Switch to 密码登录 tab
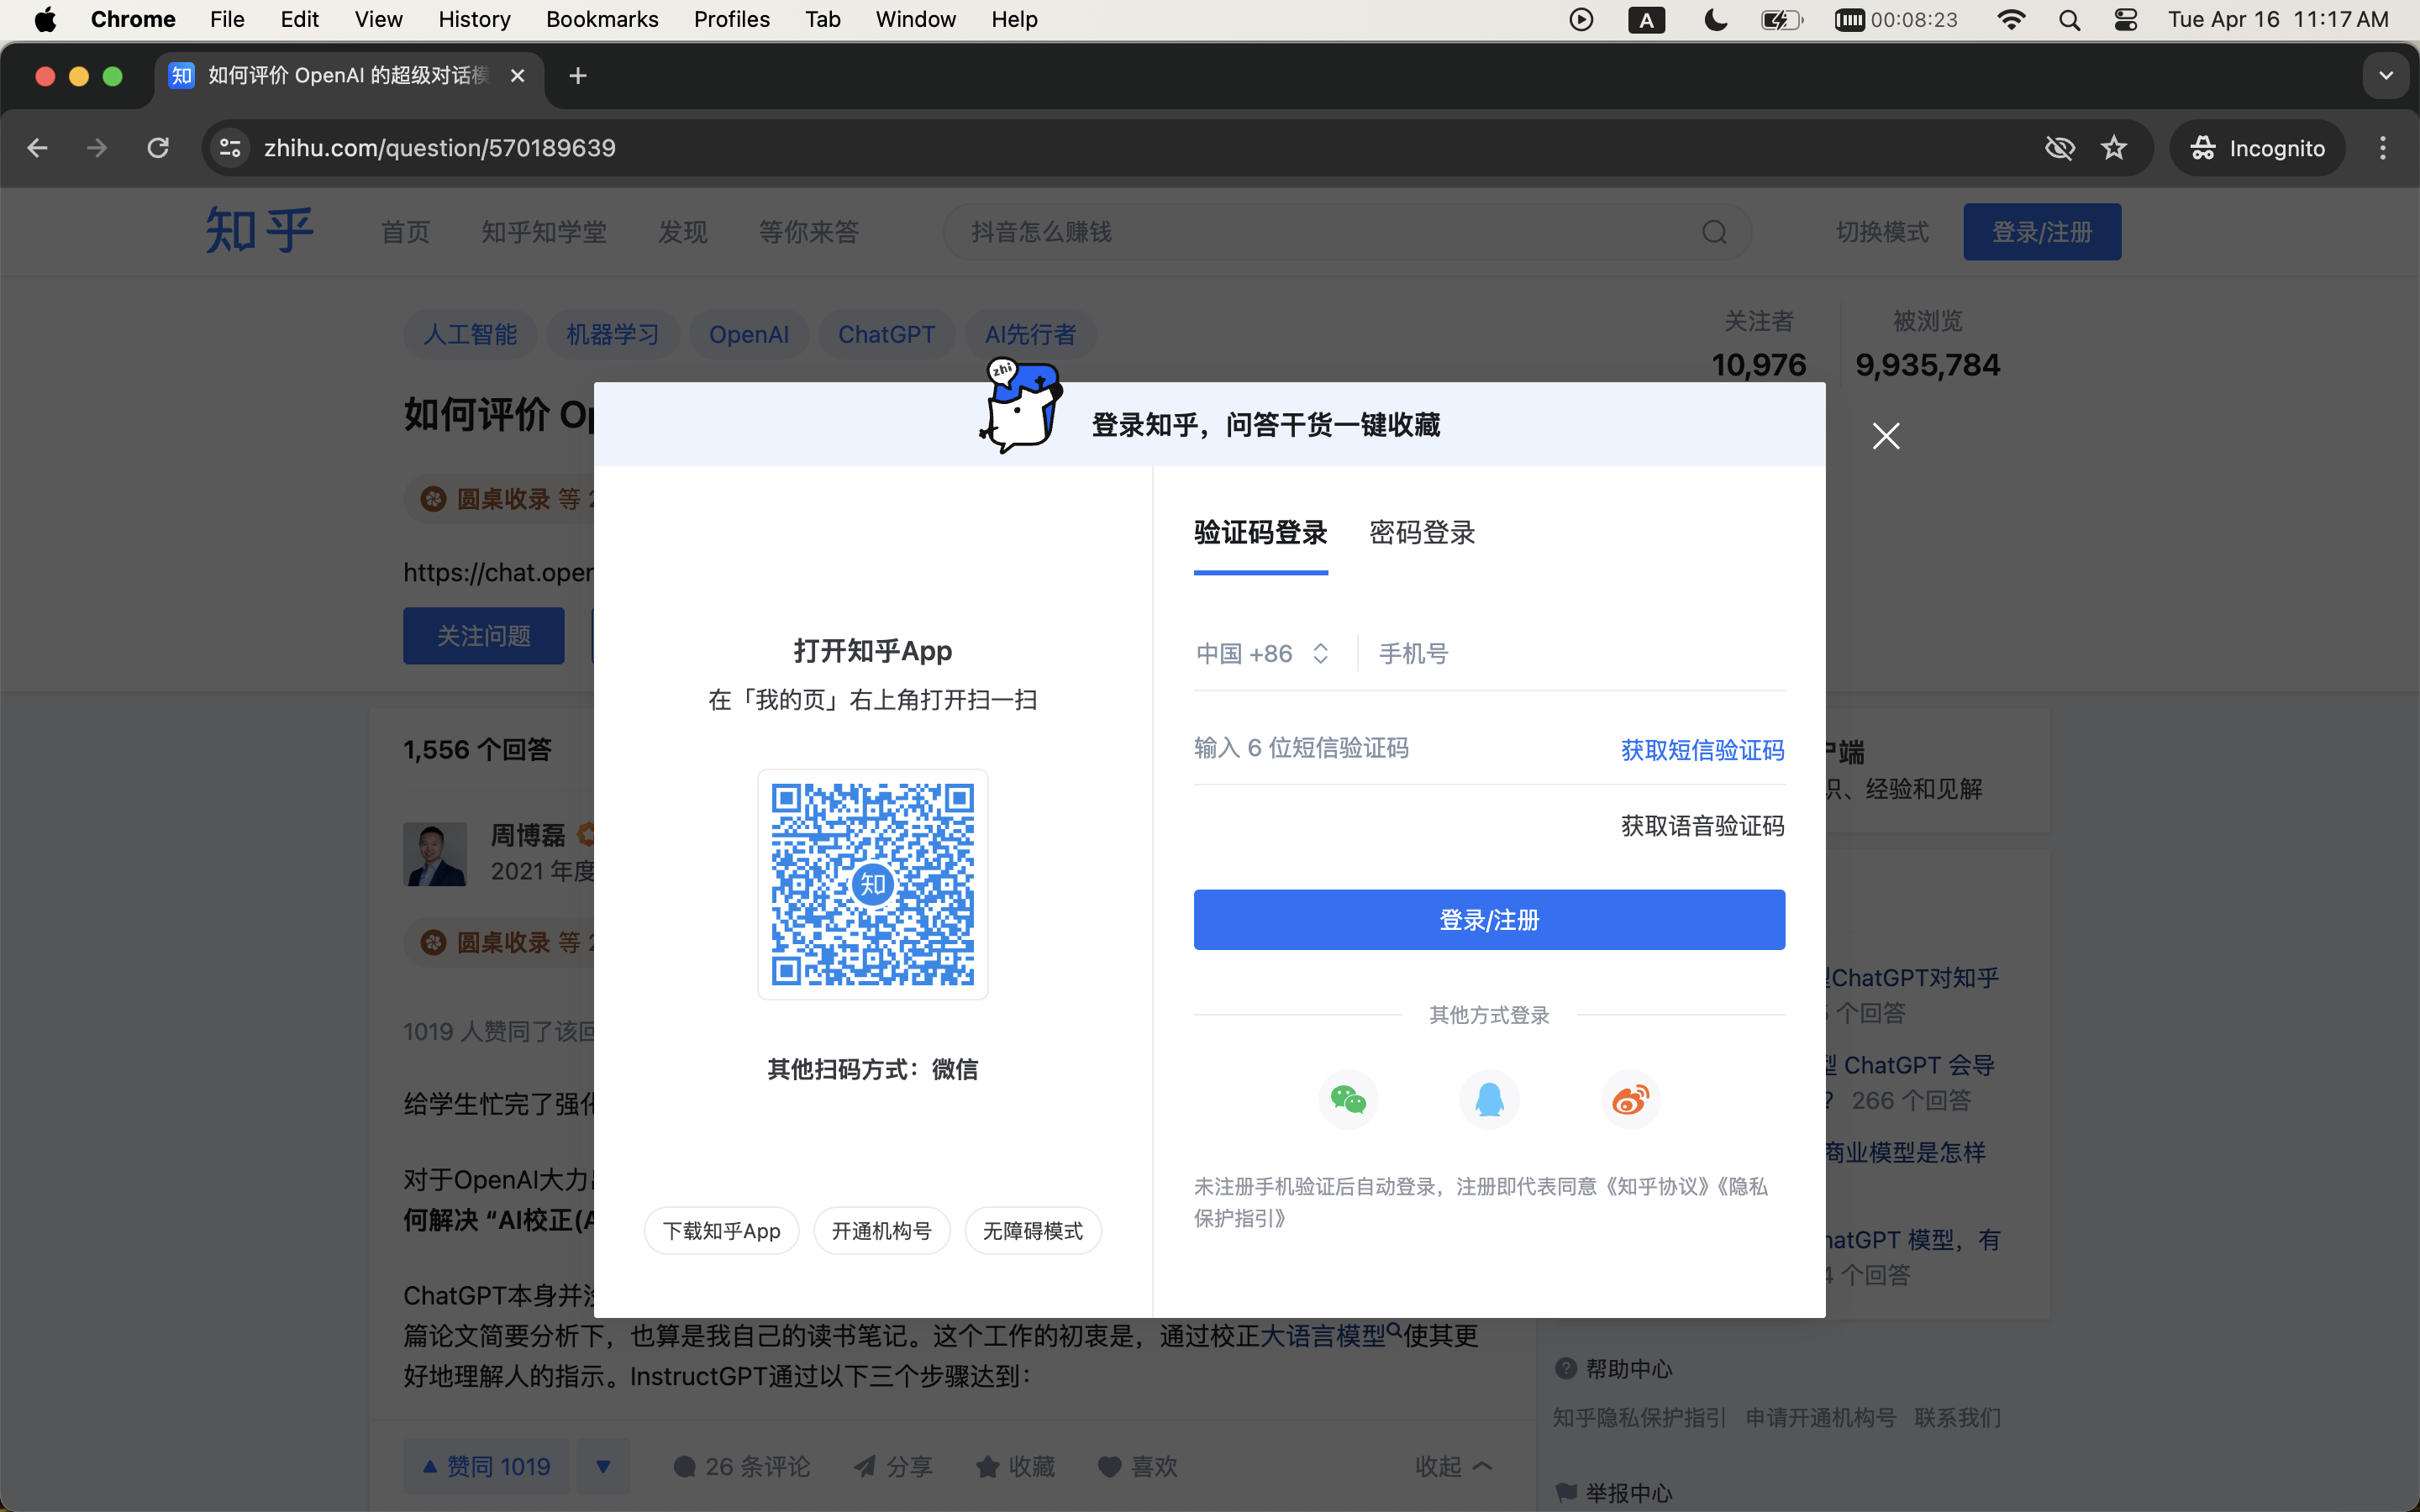The height and width of the screenshot is (1512, 2420). pos(1422,533)
